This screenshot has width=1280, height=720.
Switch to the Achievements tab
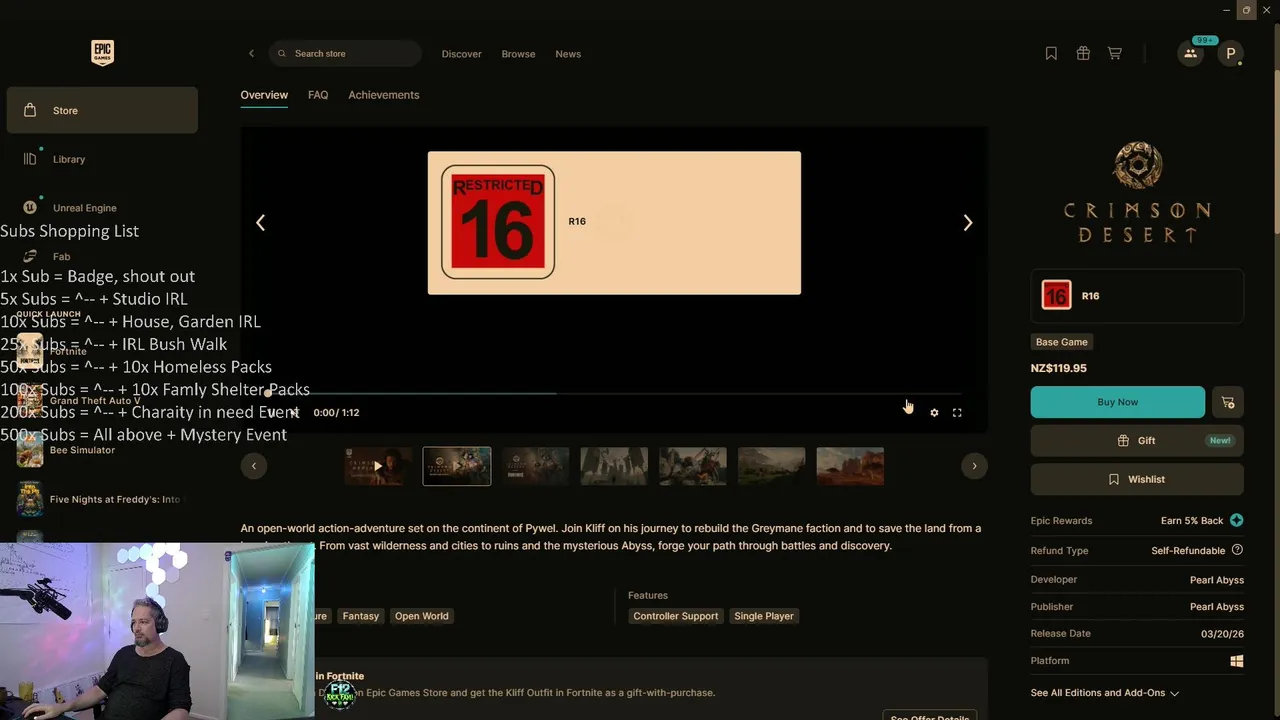click(x=384, y=95)
